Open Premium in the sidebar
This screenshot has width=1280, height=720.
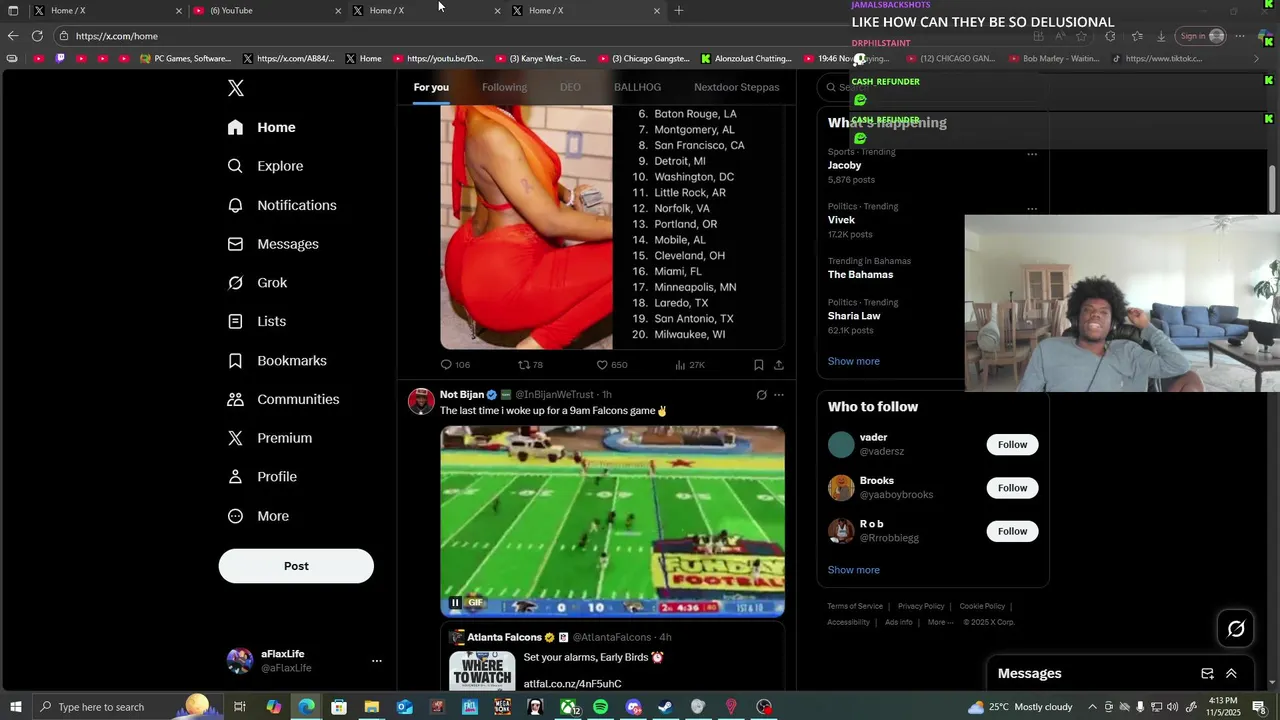coord(270,438)
